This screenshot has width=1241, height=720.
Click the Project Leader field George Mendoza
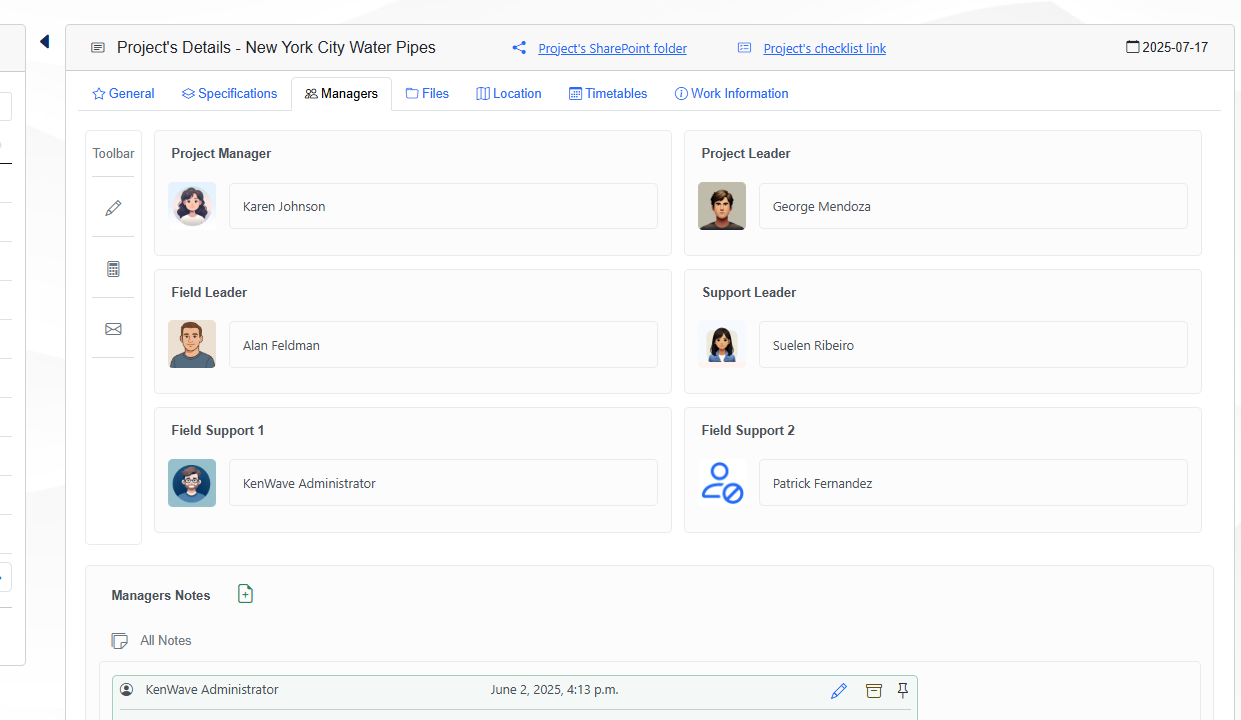972,207
